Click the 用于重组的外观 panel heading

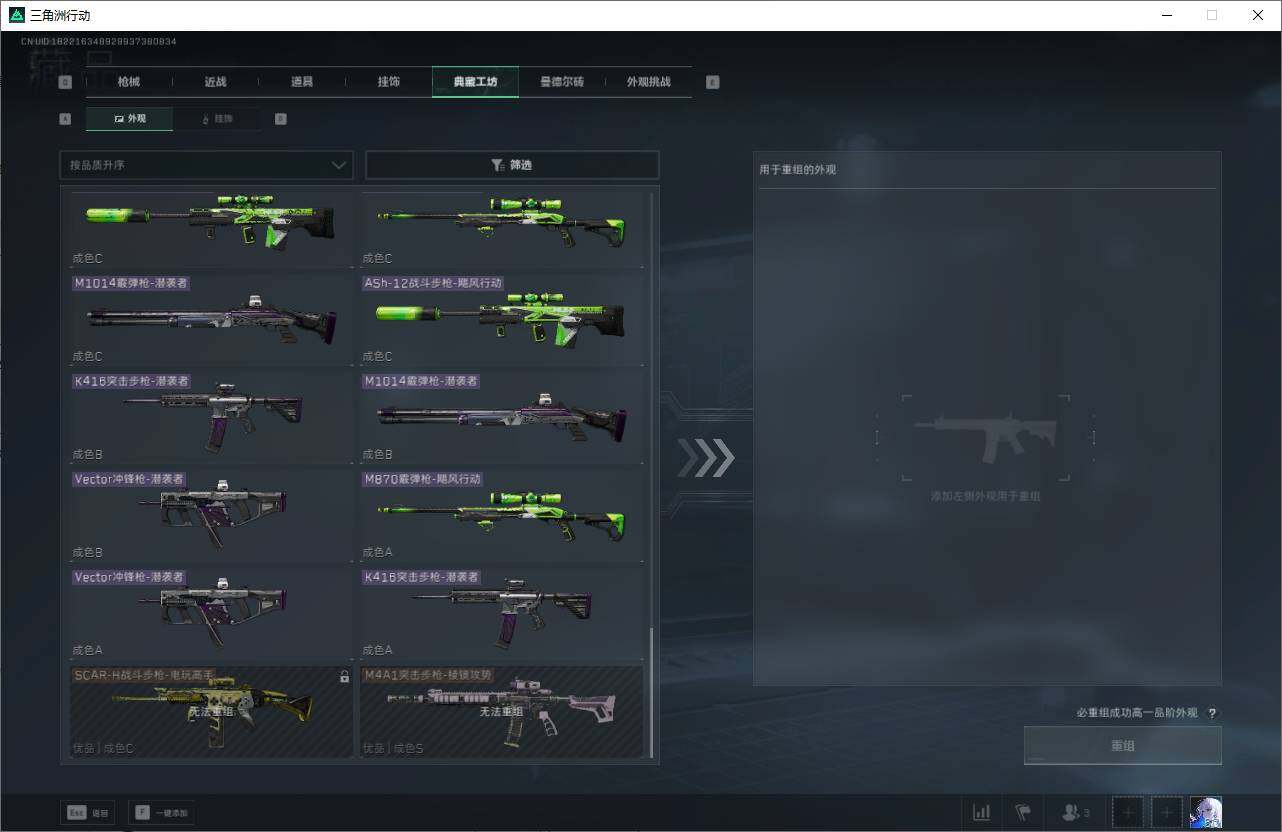[798, 170]
